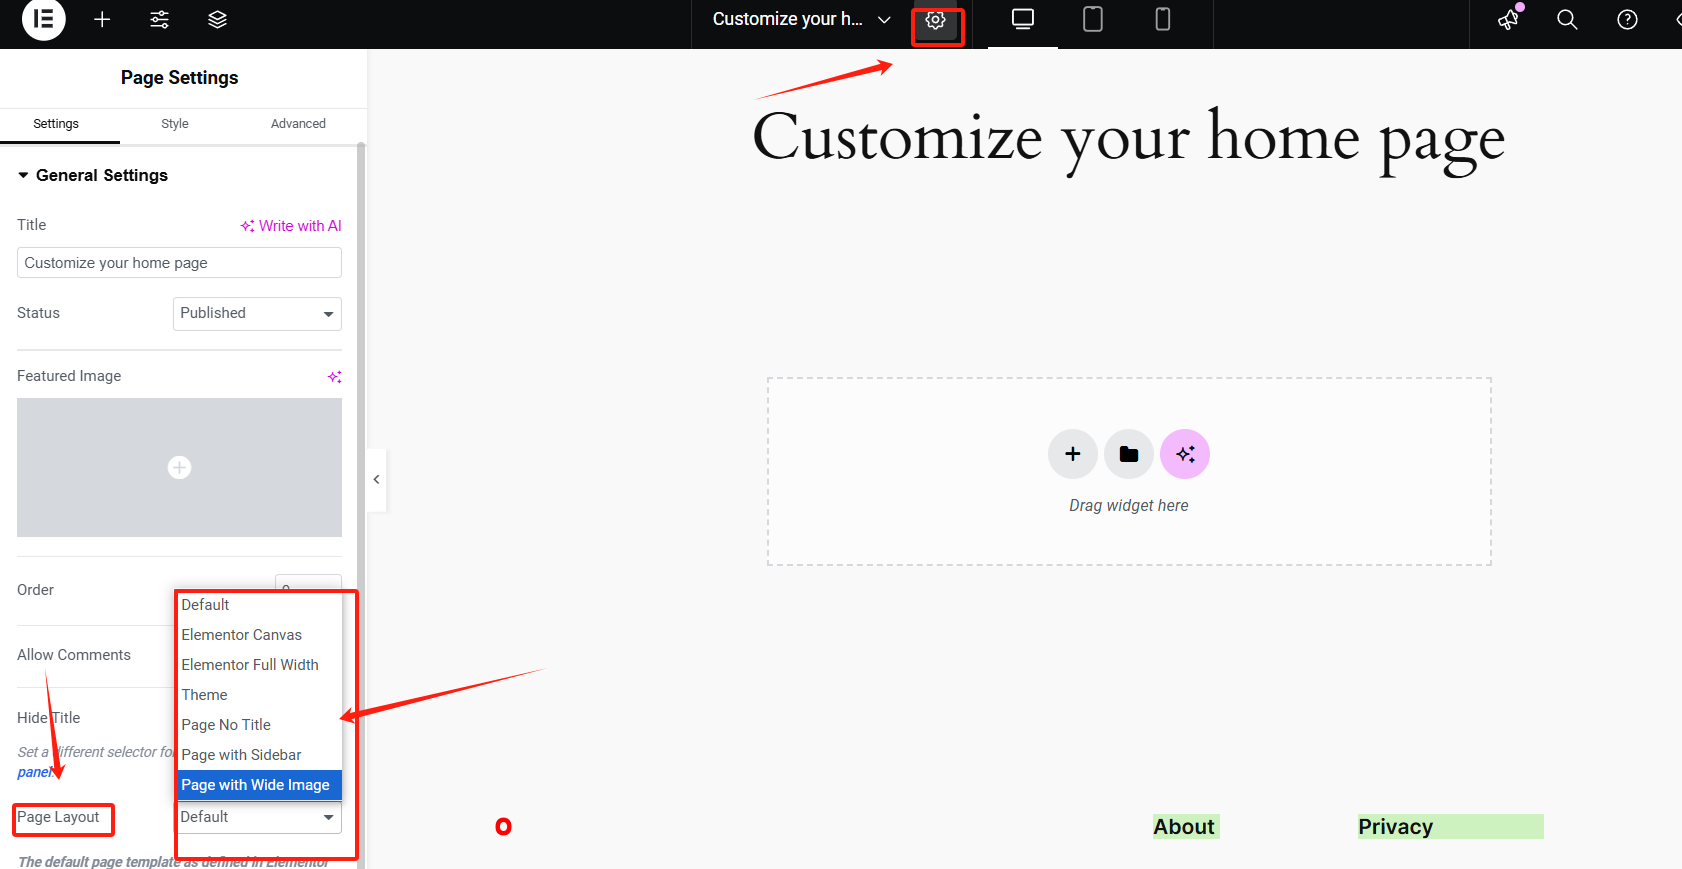Viewport: 1682px width, 869px height.
Task: Add a featured image placeholder
Action: point(179,467)
